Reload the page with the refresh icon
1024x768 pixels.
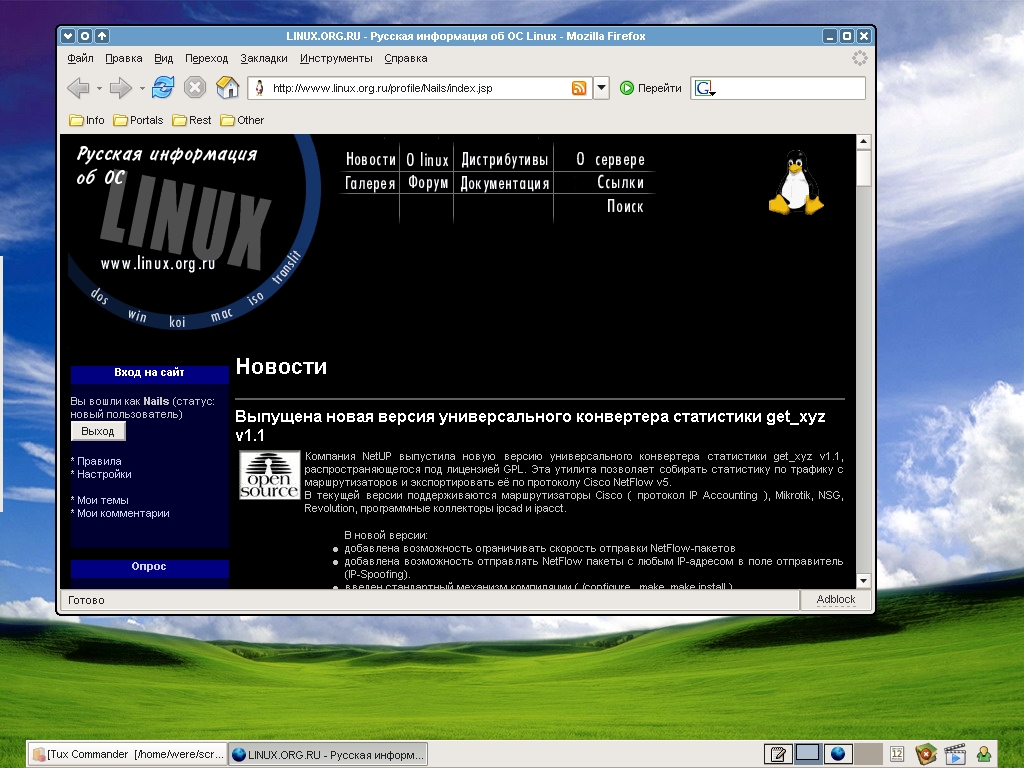click(163, 87)
